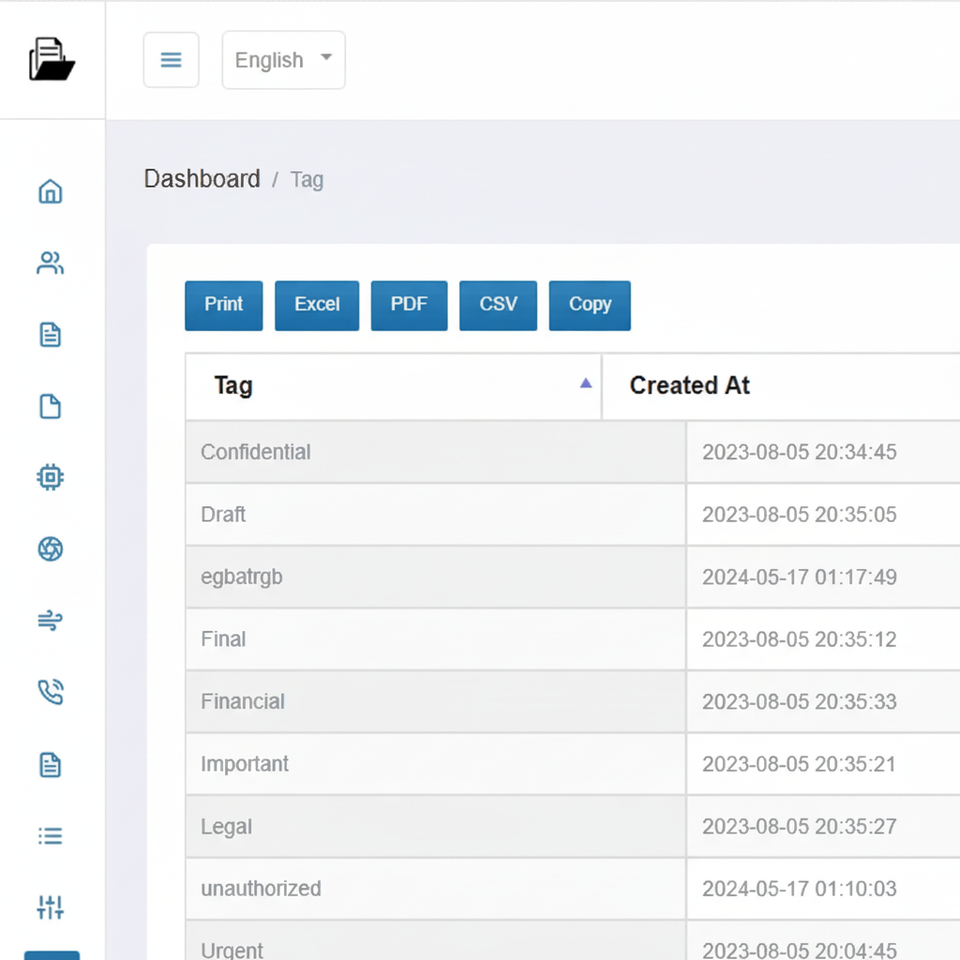This screenshot has width=960, height=960.
Task: Click the aperture icon in sidebar
Action: coord(50,549)
